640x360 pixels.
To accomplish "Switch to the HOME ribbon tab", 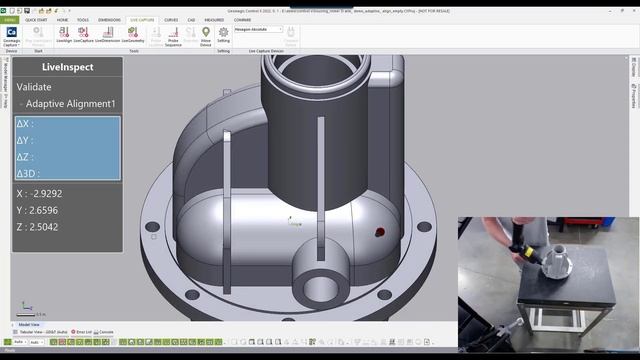I will click(62, 20).
